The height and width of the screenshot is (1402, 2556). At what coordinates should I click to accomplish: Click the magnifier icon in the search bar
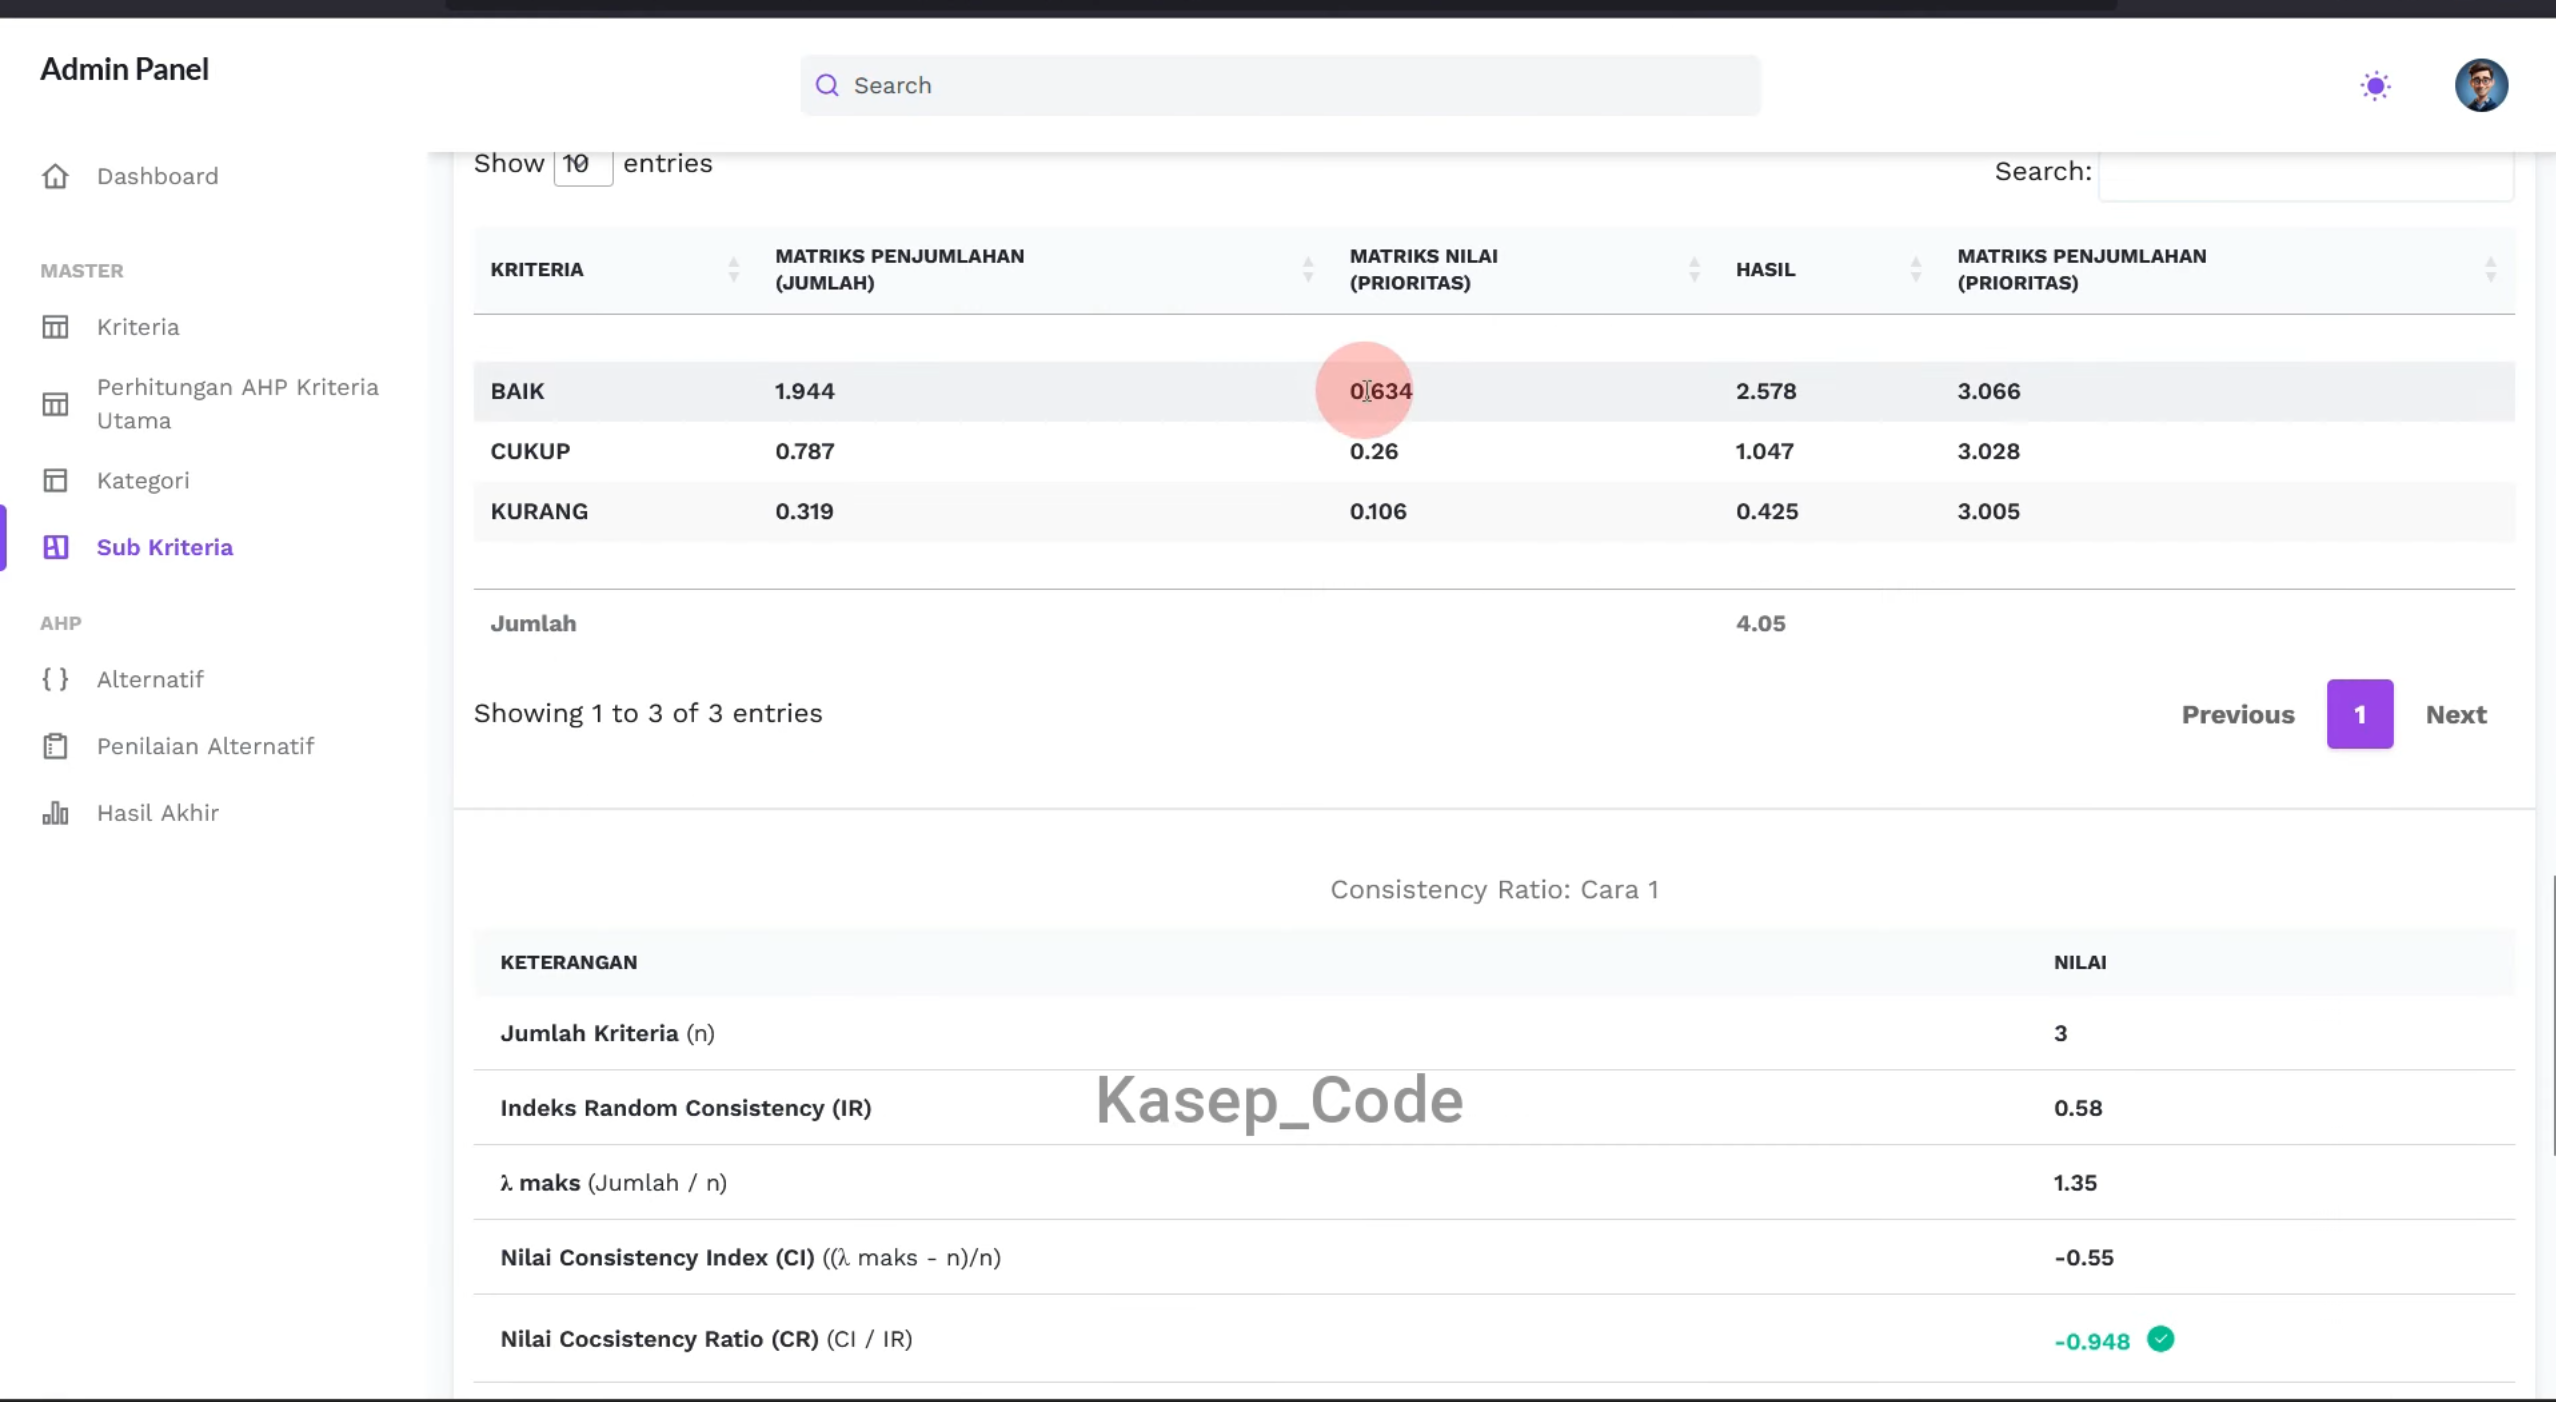pos(827,85)
